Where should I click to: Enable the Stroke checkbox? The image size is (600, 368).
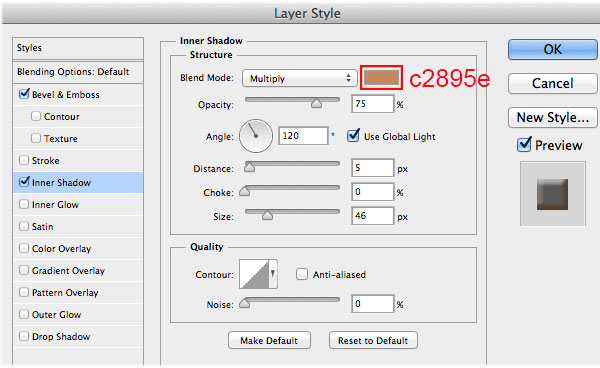pos(24,160)
